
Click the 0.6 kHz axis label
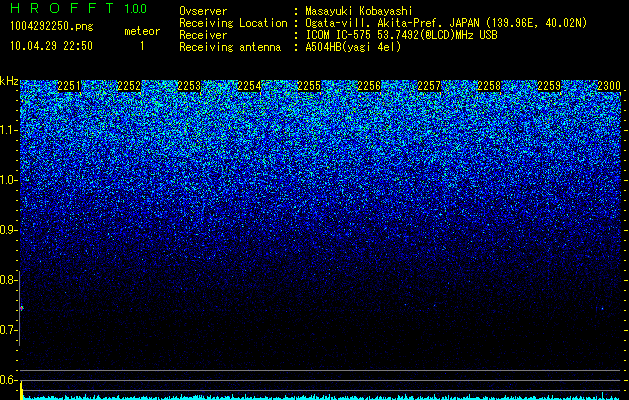click(x=9, y=380)
